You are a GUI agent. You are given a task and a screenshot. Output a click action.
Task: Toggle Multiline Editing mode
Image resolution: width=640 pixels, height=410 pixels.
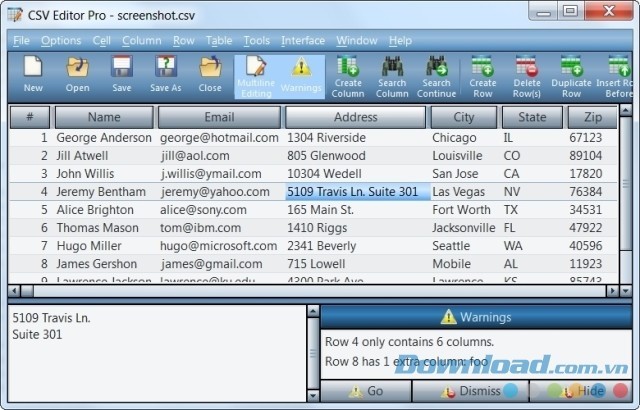click(x=255, y=76)
